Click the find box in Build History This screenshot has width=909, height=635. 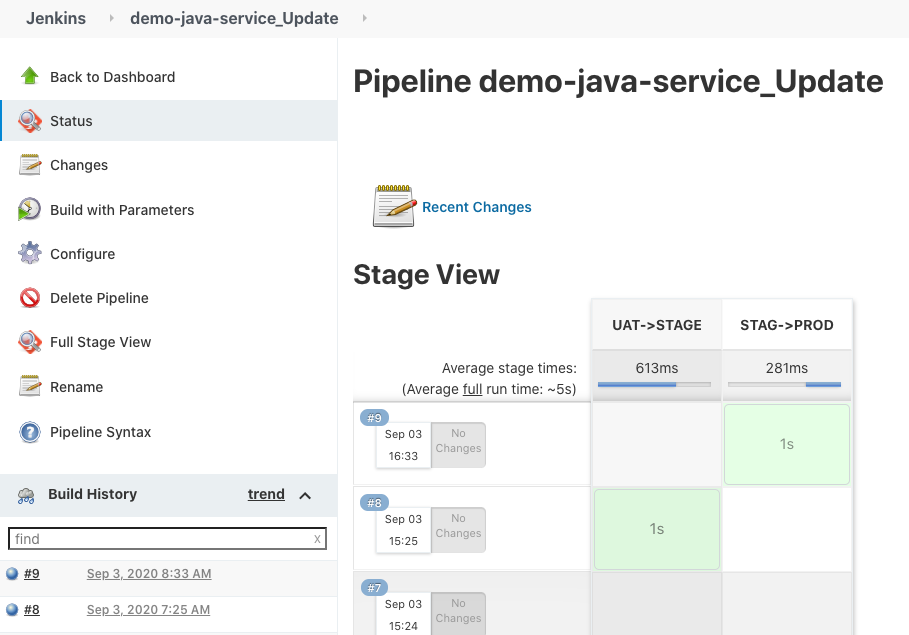click(x=160, y=539)
